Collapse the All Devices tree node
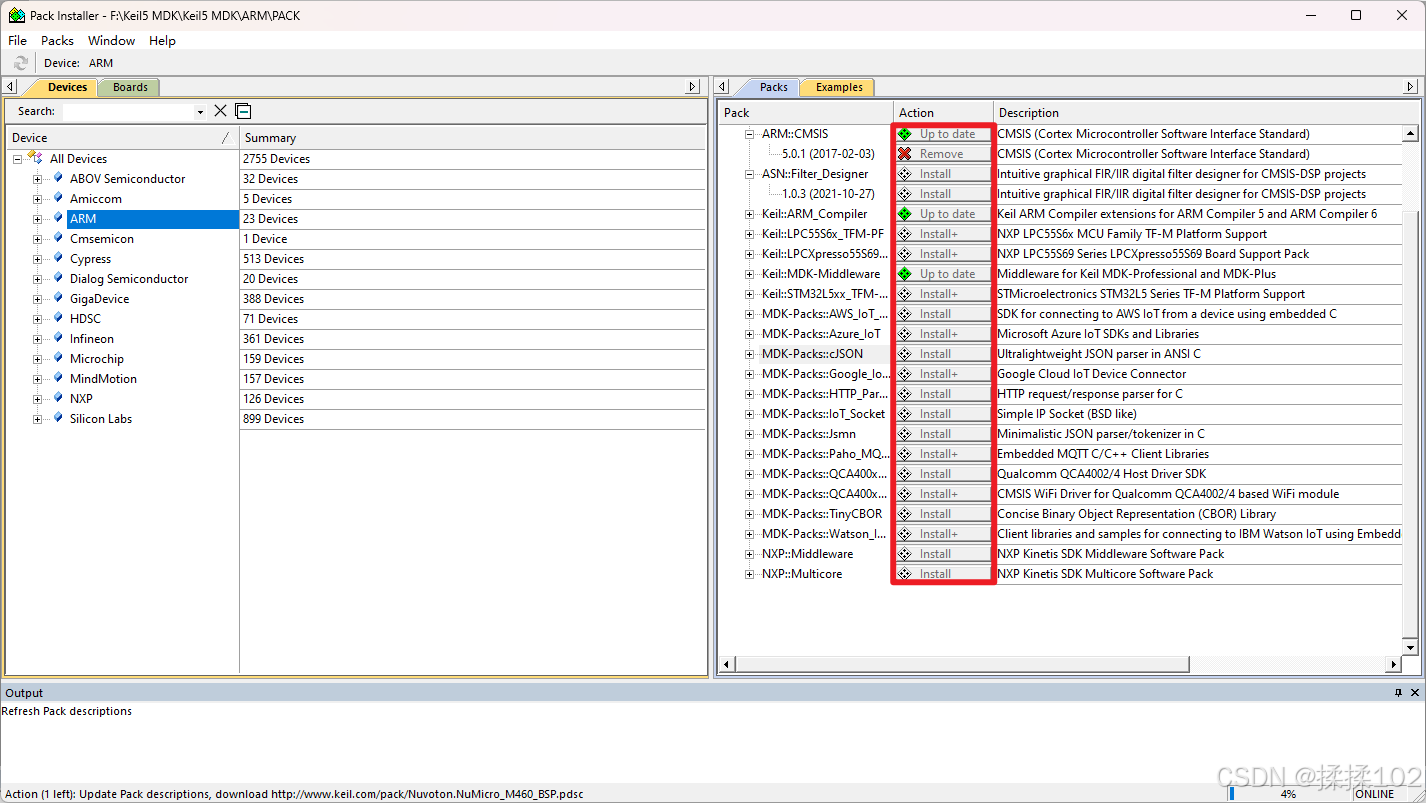 (x=17, y=159)
